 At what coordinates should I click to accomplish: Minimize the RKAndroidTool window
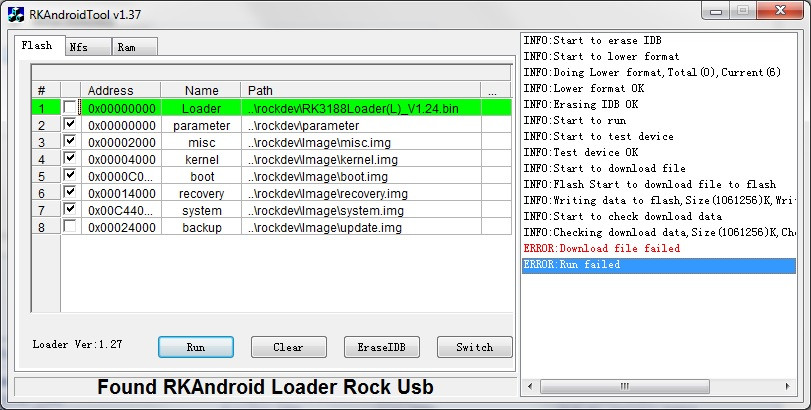(x=716, y=11)
